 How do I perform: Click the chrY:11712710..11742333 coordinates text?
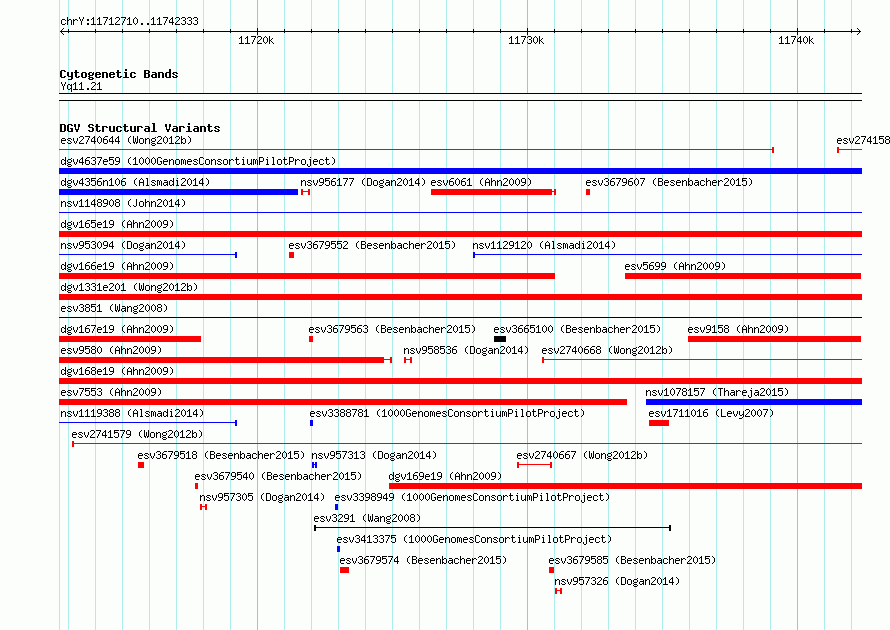pyautogui.click(x=129, y=22)
